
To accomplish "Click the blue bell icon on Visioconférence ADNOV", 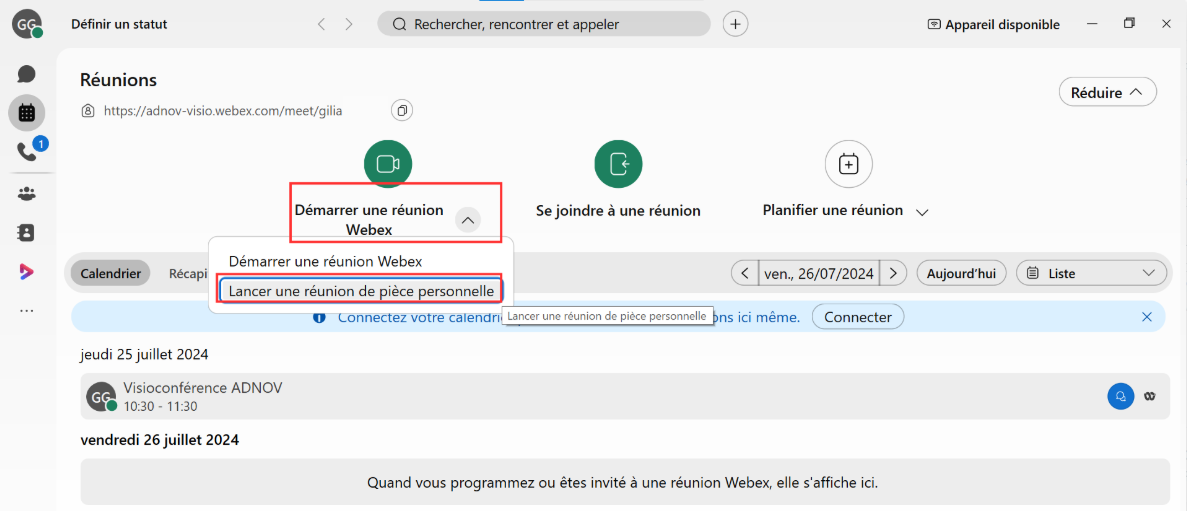I will pos(1120,395).
